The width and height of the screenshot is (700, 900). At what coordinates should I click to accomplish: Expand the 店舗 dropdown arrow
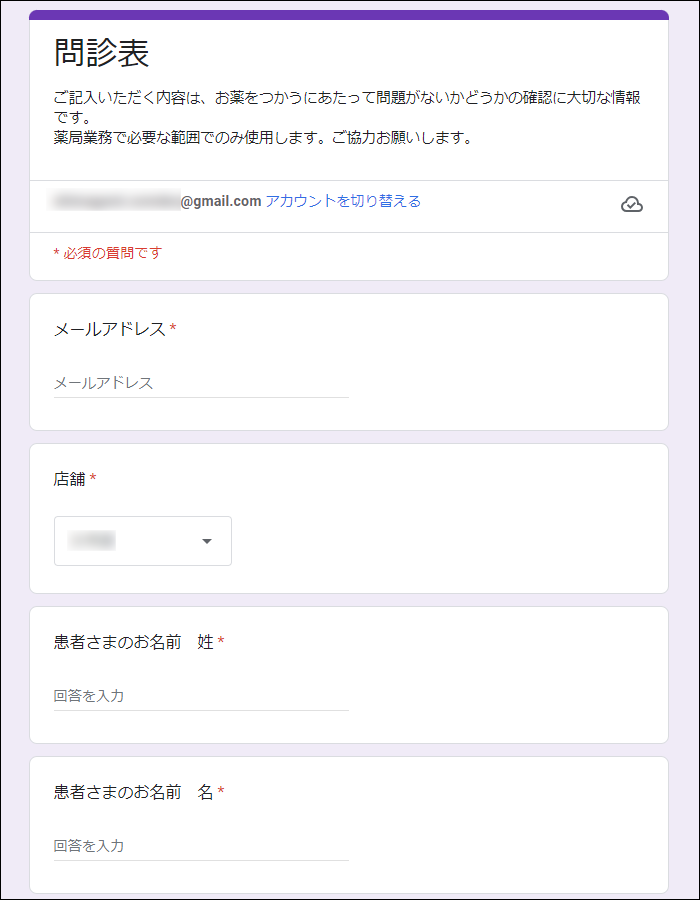207,541
